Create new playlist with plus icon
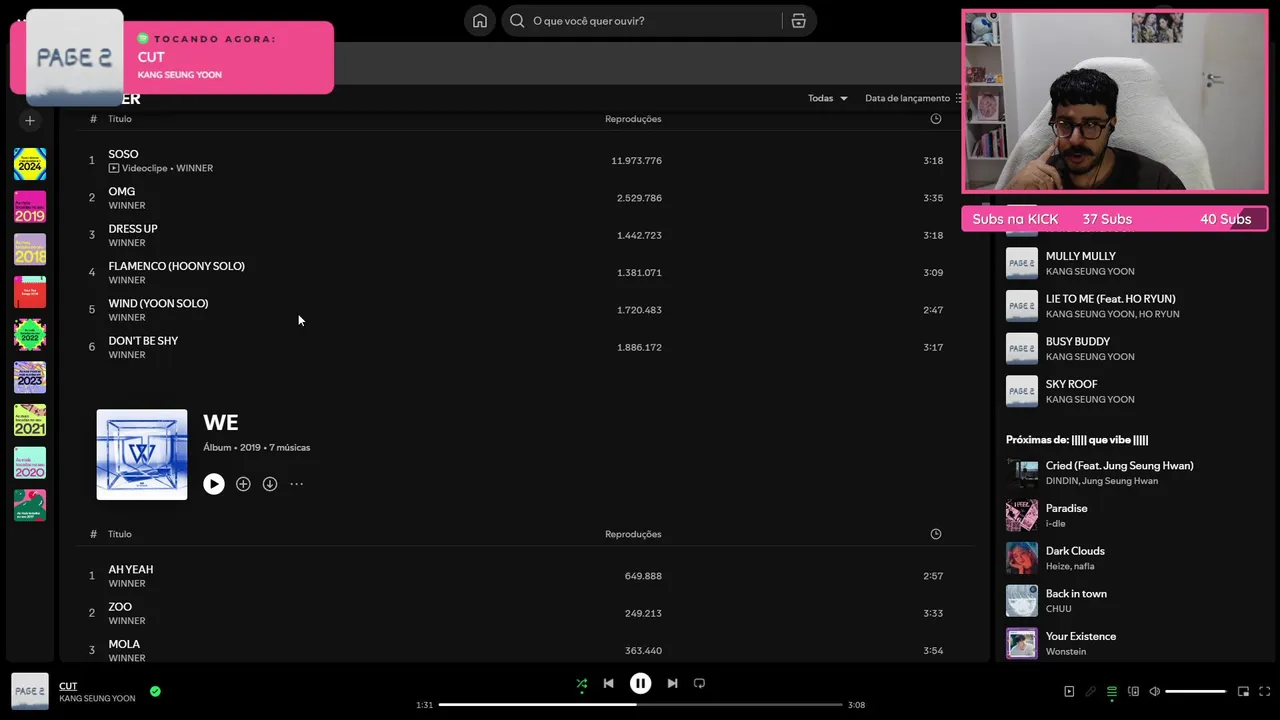 coord(30,121)
